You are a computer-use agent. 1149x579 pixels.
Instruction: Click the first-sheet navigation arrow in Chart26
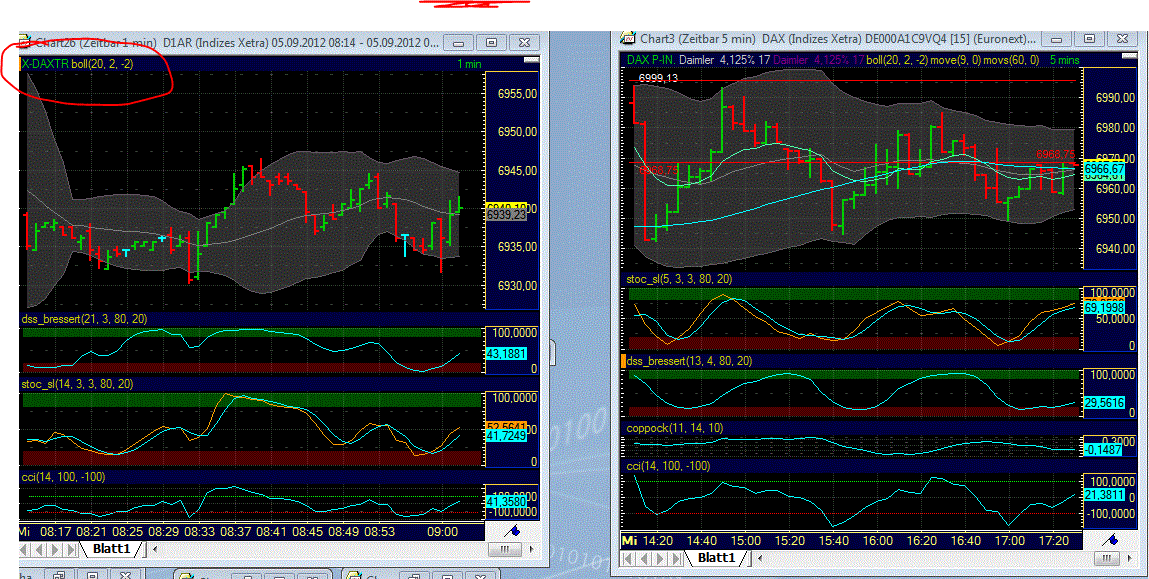pos(22,549)
